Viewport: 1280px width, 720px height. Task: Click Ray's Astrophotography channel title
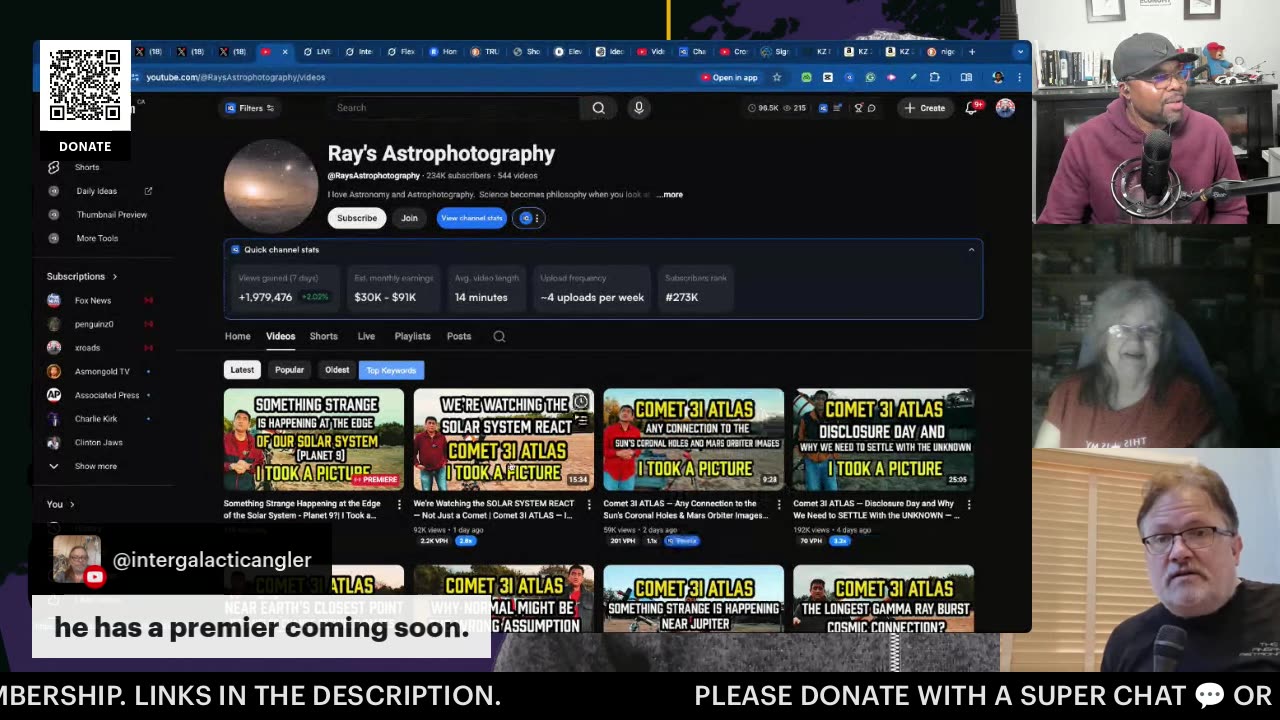click(441, 154)
